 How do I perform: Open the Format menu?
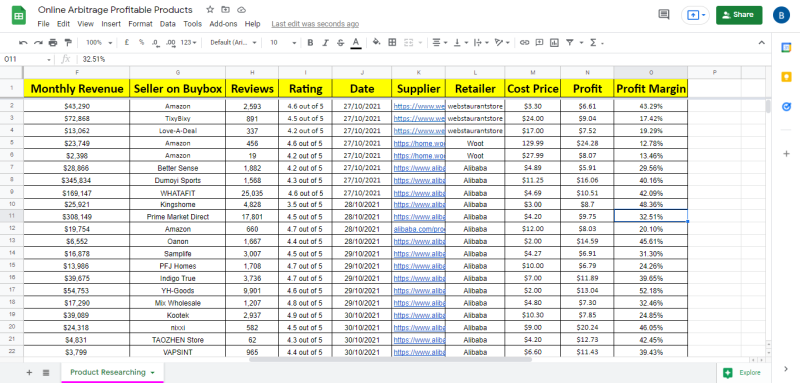tap(140, 24)
